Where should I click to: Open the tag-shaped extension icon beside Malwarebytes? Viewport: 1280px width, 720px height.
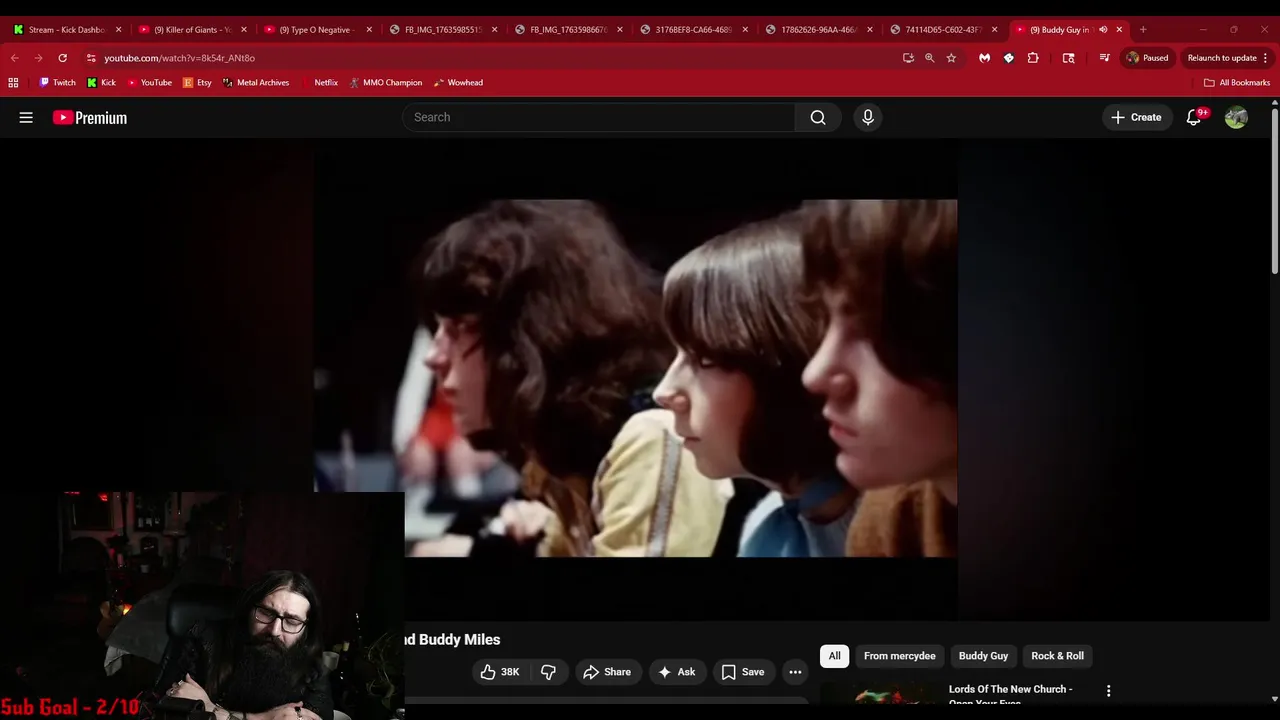pos(1008,58)
